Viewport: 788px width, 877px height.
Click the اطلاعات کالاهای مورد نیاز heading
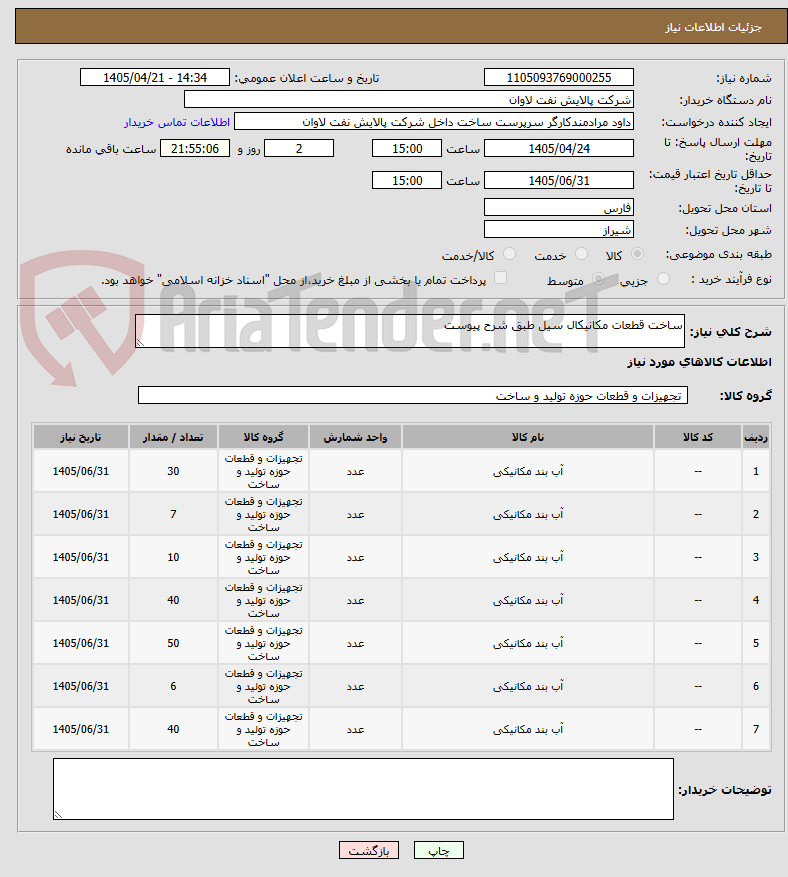click(x=699, y=362)
